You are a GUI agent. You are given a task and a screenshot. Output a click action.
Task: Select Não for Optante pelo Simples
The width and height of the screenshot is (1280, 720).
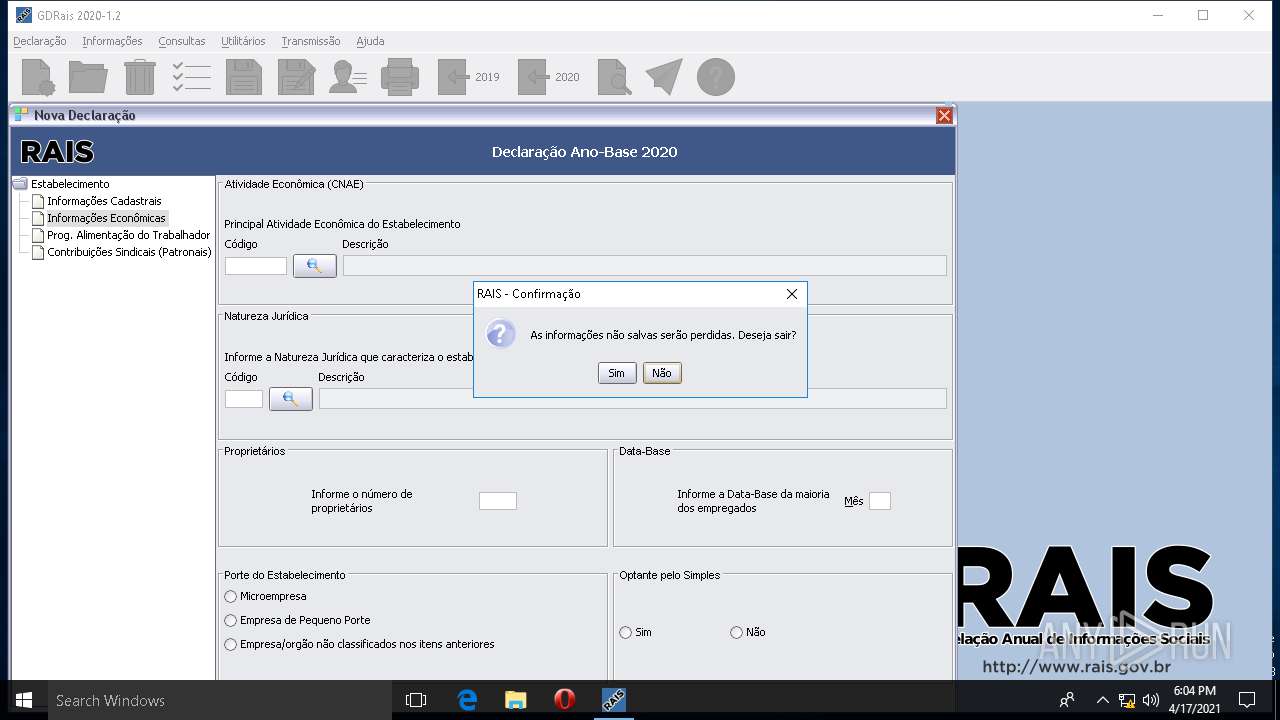pyautogui.click(x=737, y=632)
